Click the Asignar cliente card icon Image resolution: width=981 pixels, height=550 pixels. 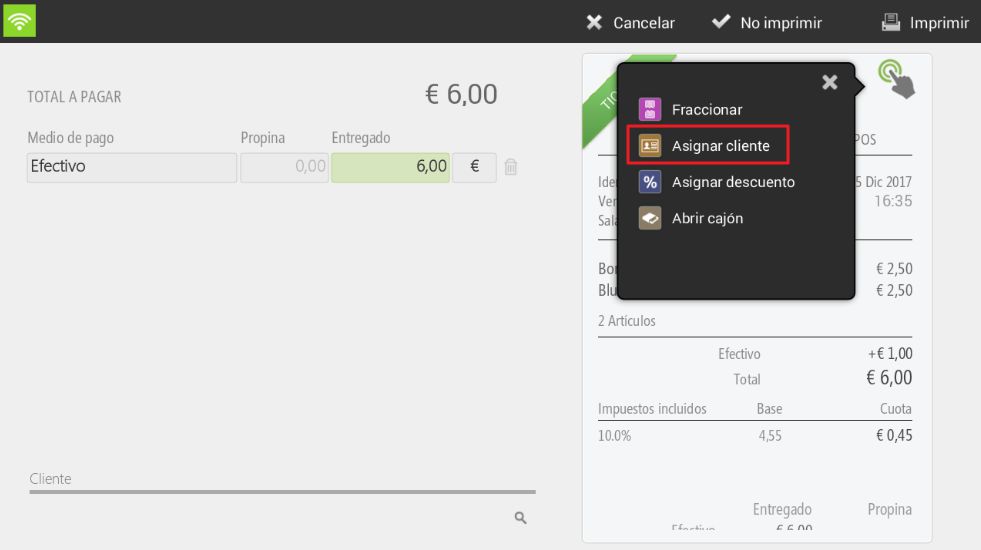coord(649,146)
